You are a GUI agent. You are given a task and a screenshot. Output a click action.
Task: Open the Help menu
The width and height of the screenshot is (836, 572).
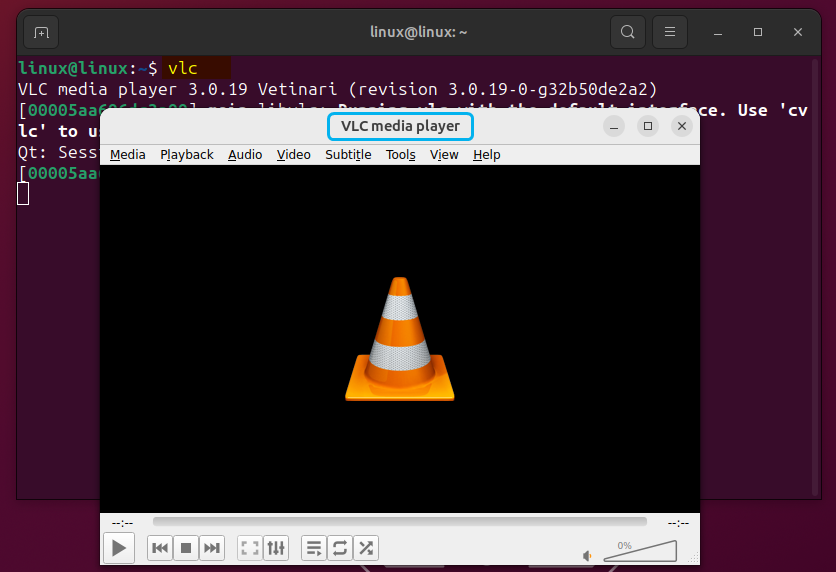click(x=486, y=155)
